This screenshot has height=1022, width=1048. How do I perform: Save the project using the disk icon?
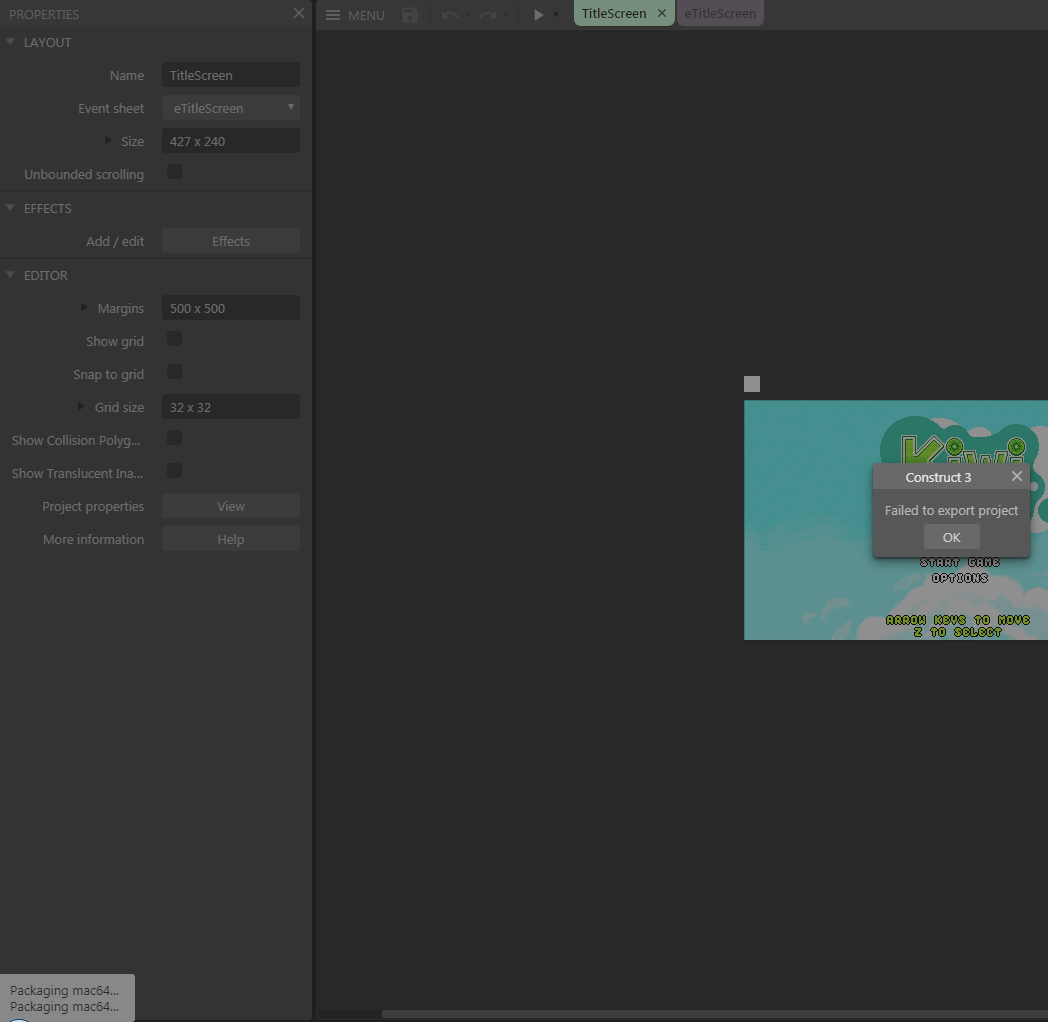tap(409, 15)
